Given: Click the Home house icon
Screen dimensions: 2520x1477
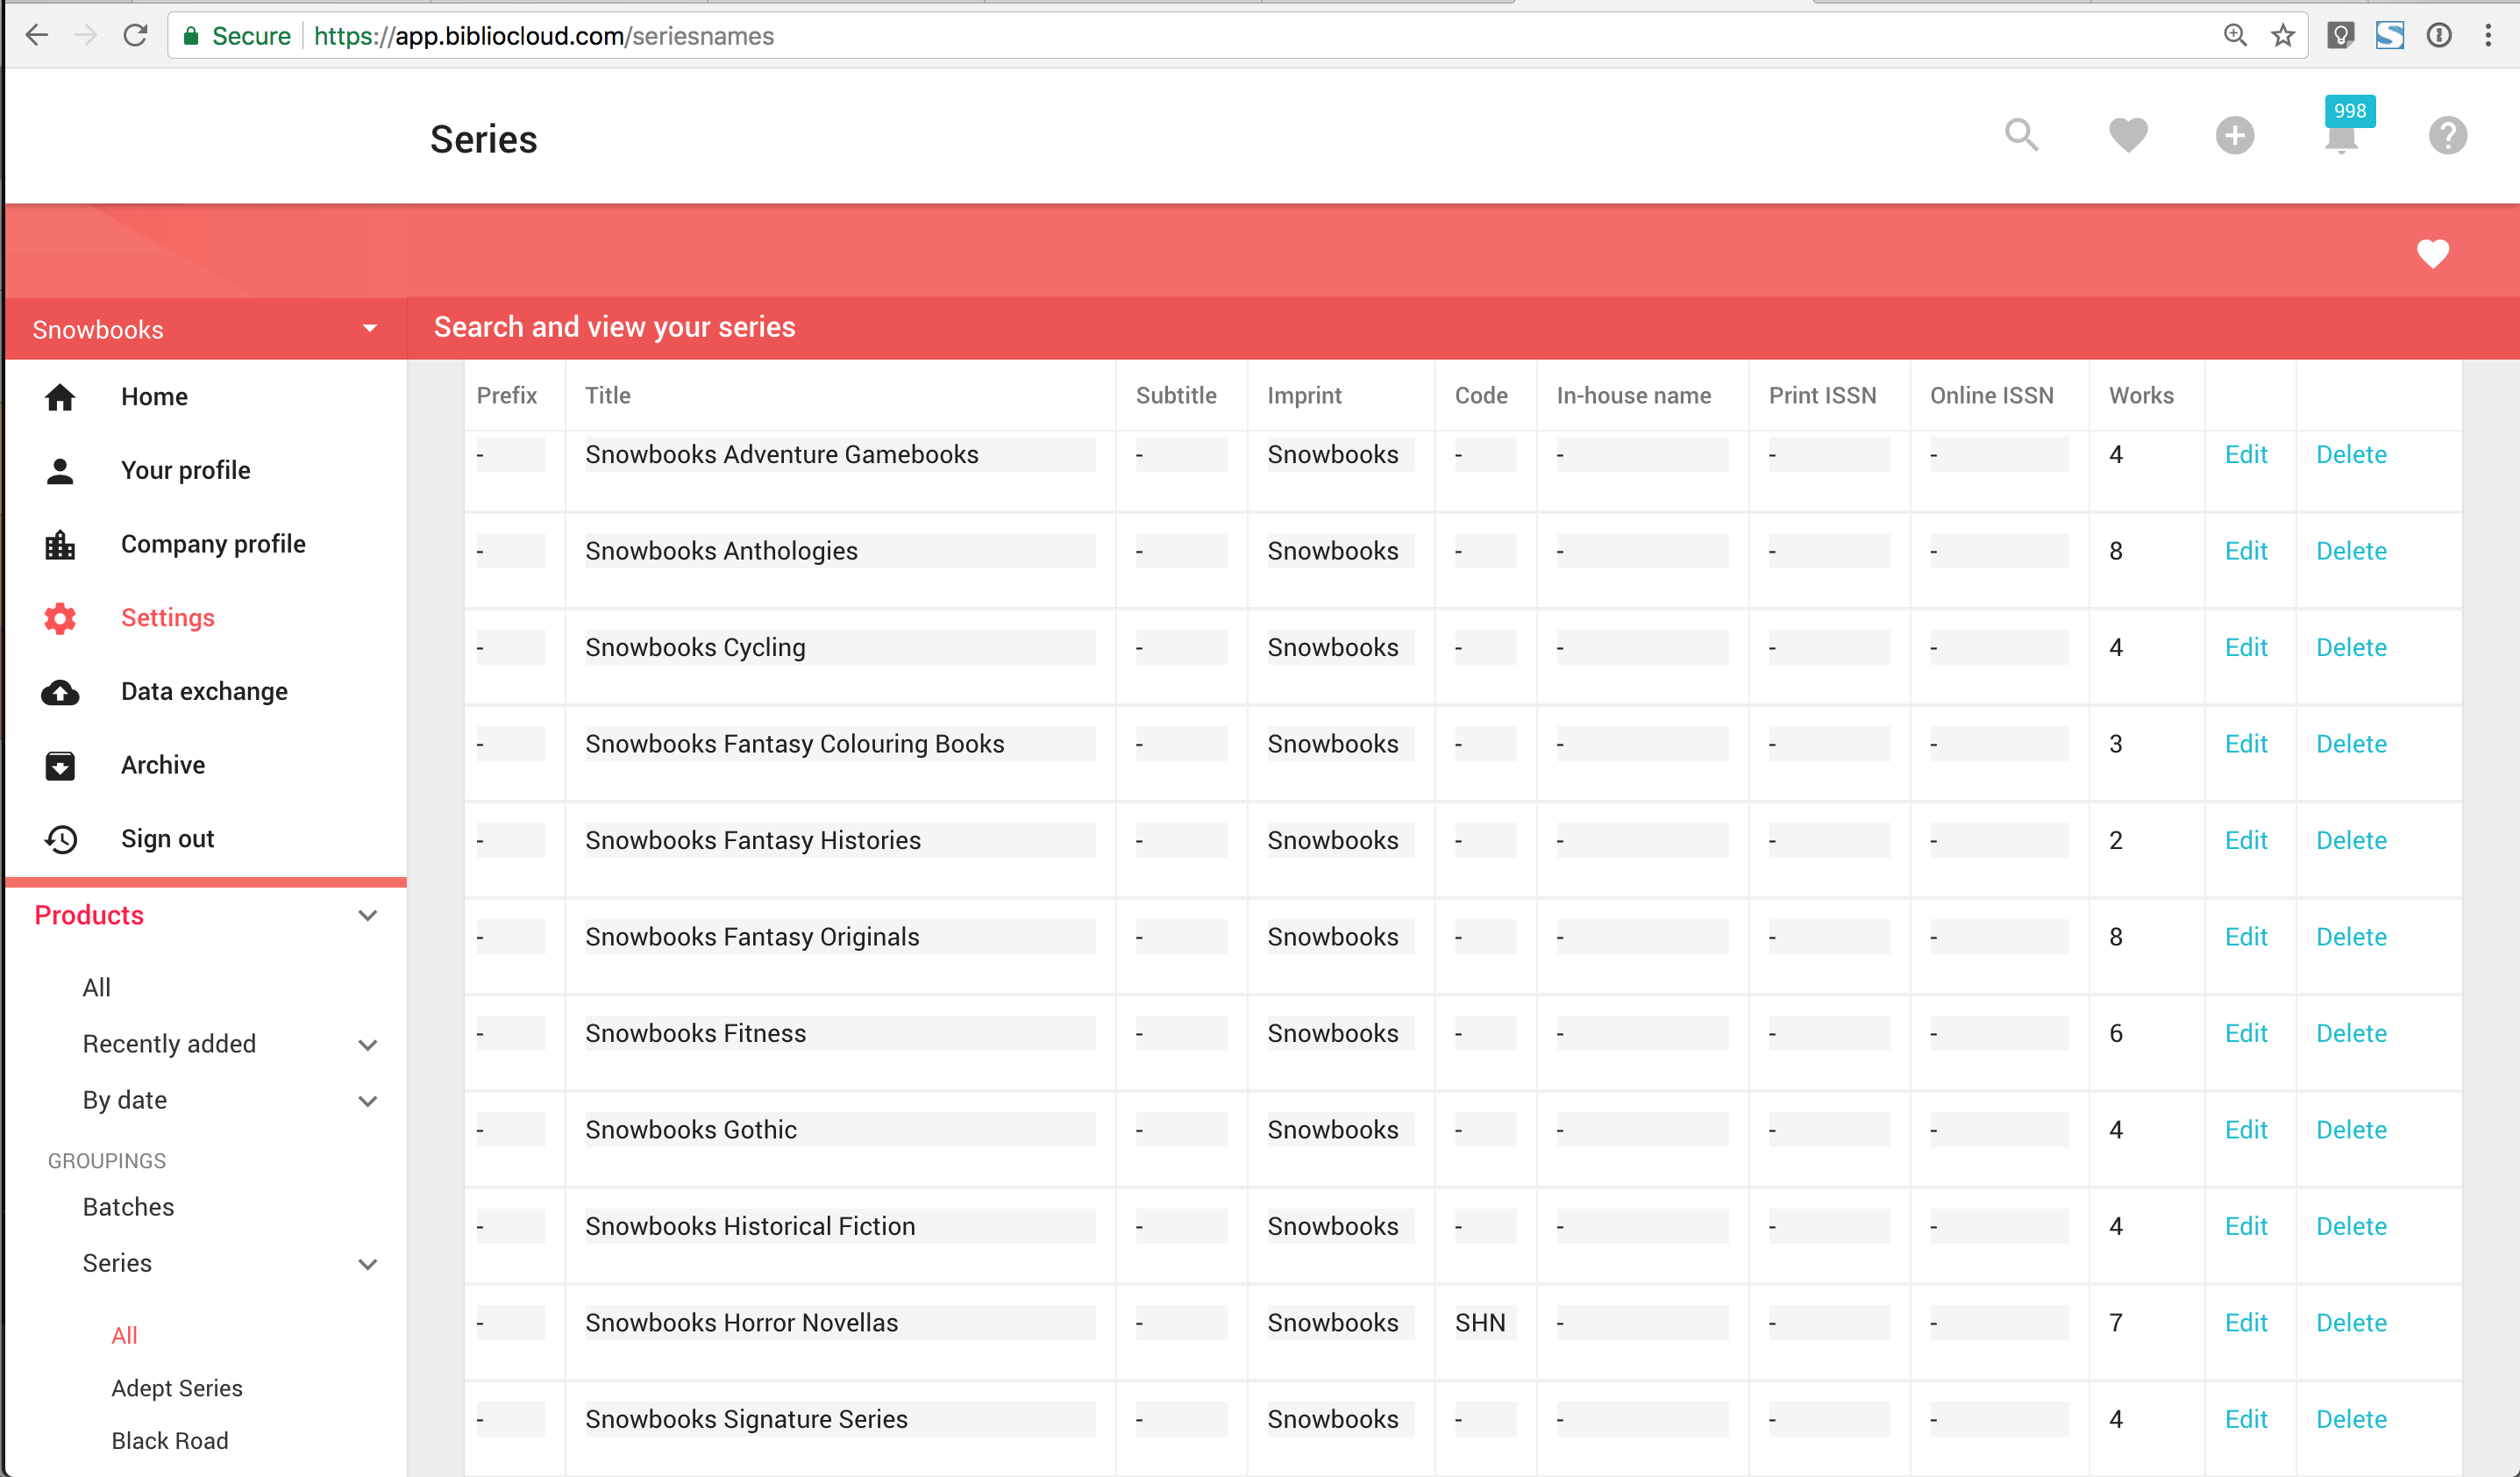Looking at the screenshot, I should (60, 397).
